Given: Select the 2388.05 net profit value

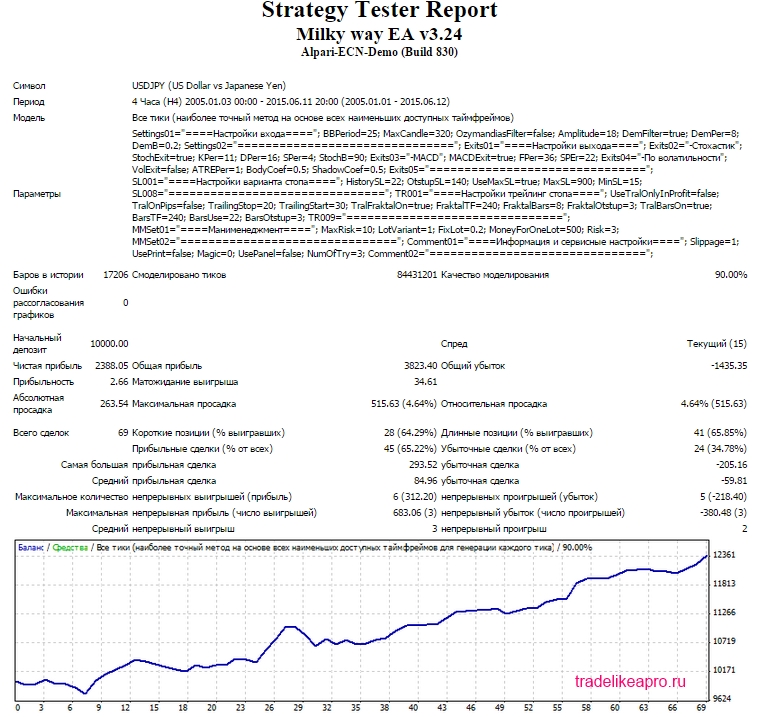Looking at the screenshot, I should pyautogui.click(x=112, y=366).
